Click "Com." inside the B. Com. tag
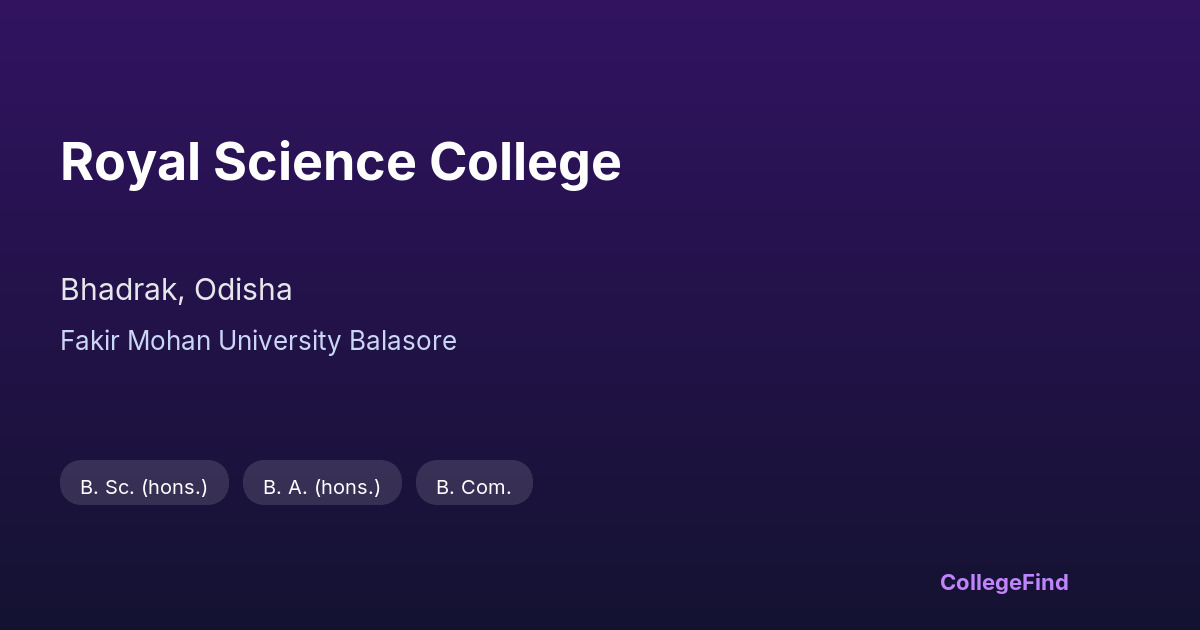 (486, 487)
